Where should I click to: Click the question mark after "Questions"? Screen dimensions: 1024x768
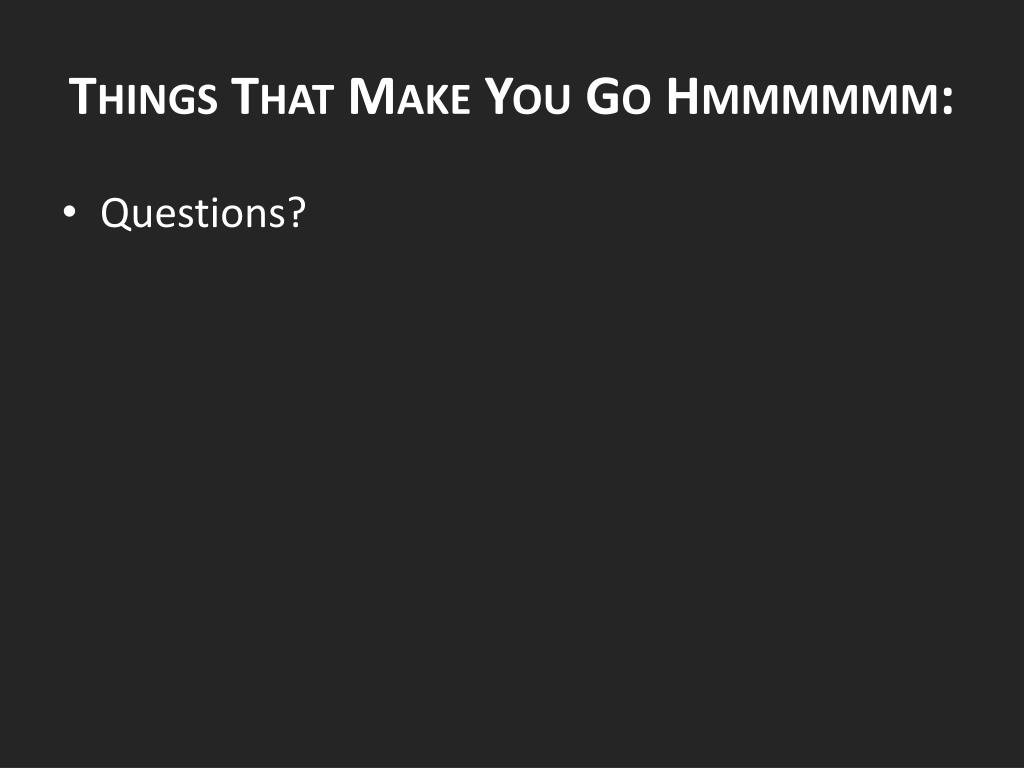[297, 211]
